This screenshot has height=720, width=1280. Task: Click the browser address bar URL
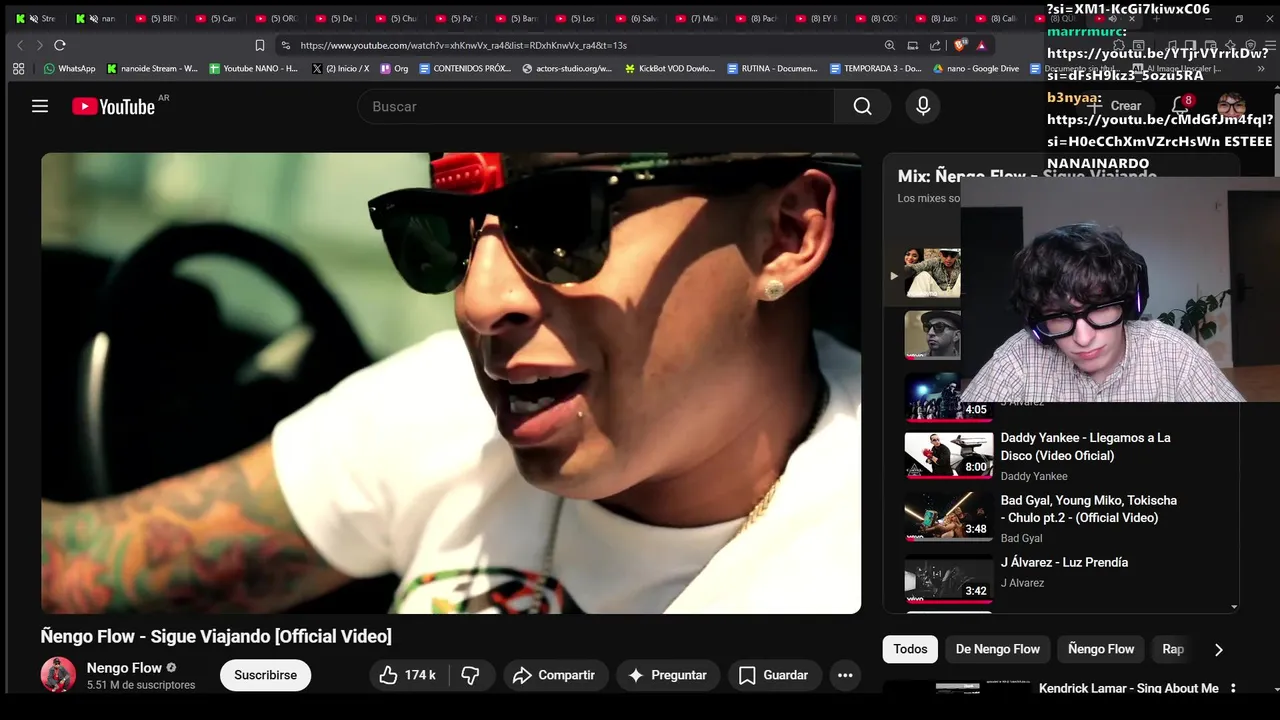point(464,45)
